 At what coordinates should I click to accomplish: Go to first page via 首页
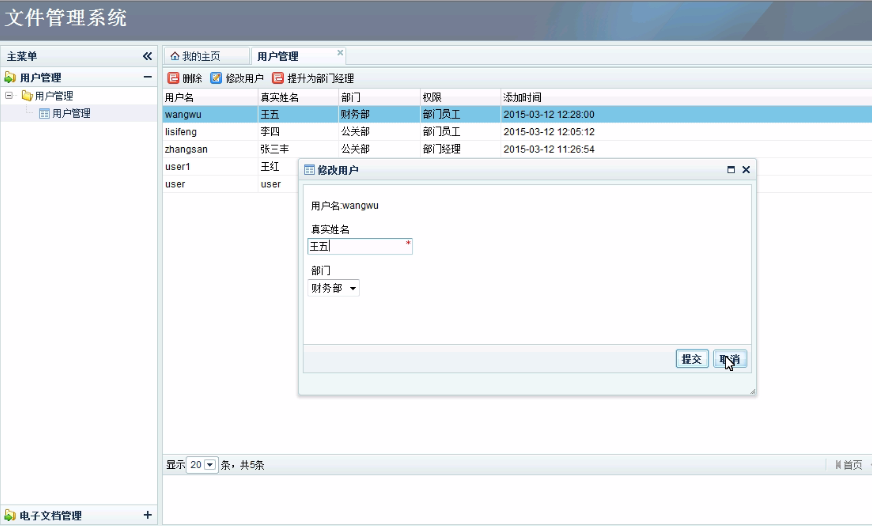pyautogui.click(x=849, y=465)
